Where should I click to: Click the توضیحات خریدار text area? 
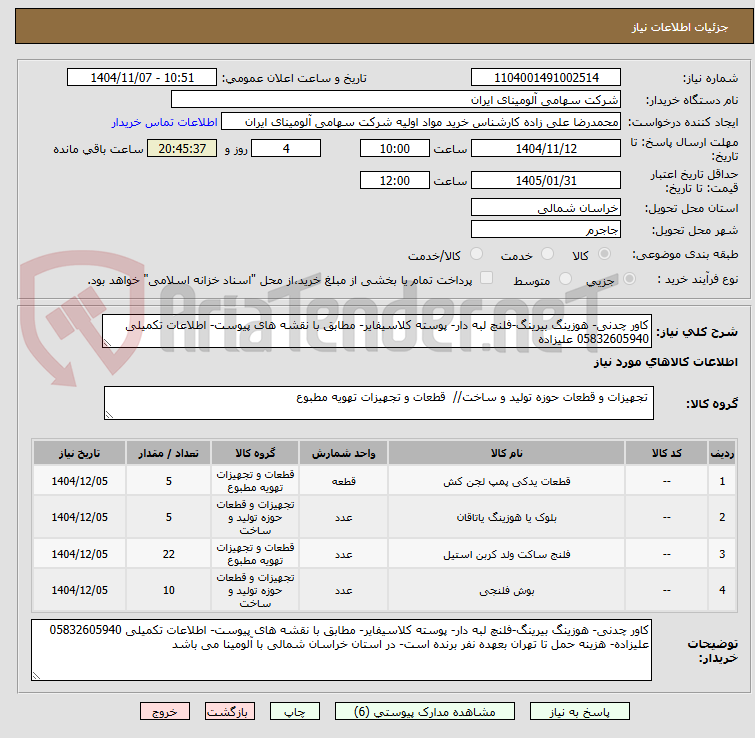coord(341,650)
